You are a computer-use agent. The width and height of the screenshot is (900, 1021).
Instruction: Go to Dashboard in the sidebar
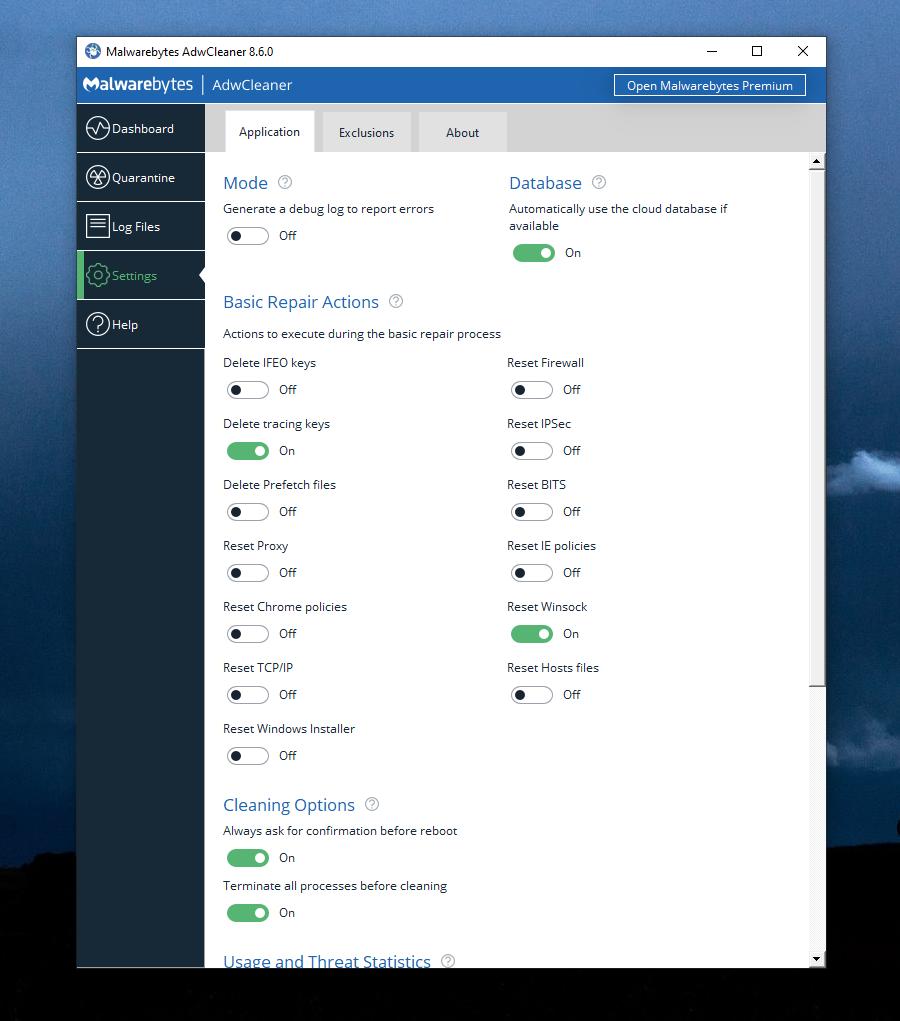(x=141, y=128)
